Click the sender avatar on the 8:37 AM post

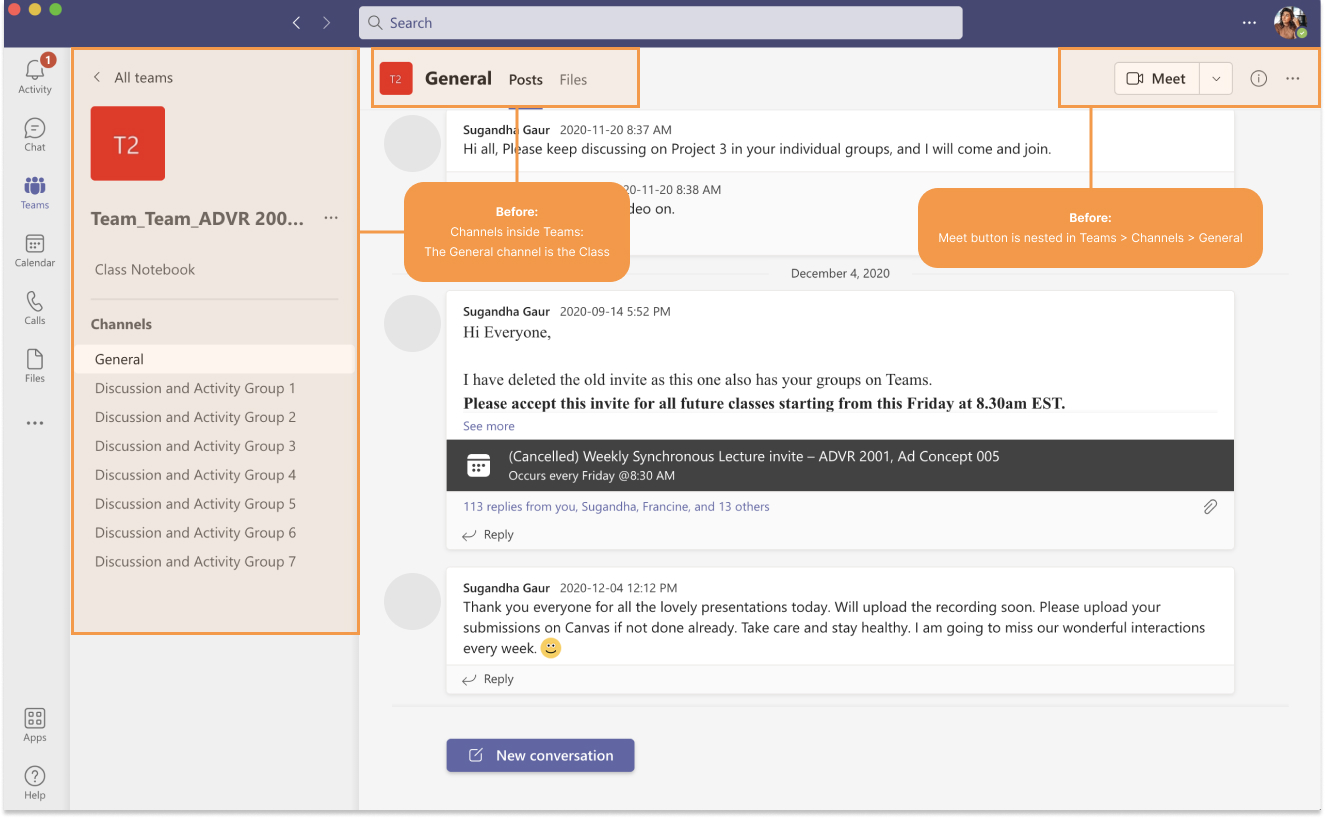click(x=412, y=143)
